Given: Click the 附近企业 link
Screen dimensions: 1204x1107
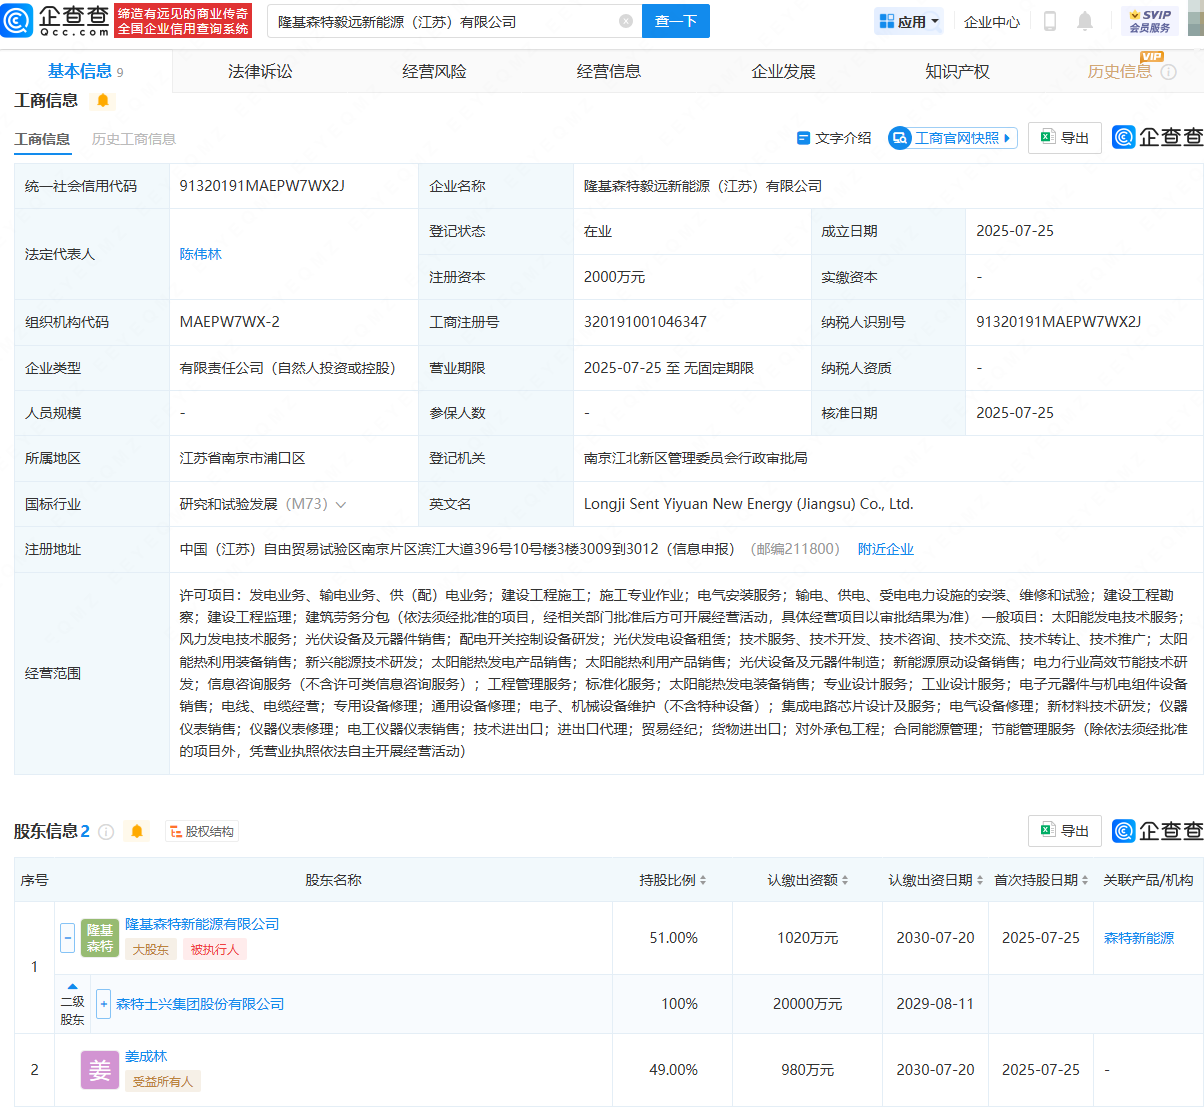Looking at the screenshot, I should click(x=886, y=549).
